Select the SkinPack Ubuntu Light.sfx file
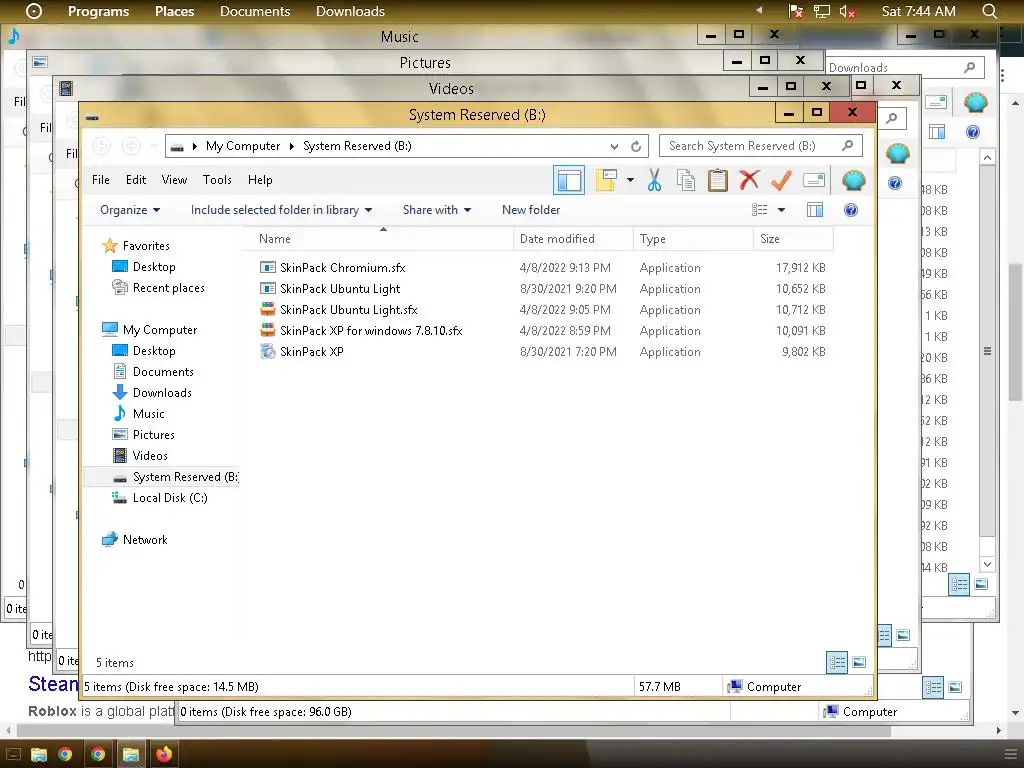The height and width of the screenshot is (768, 1024). [x=348, y=310]
